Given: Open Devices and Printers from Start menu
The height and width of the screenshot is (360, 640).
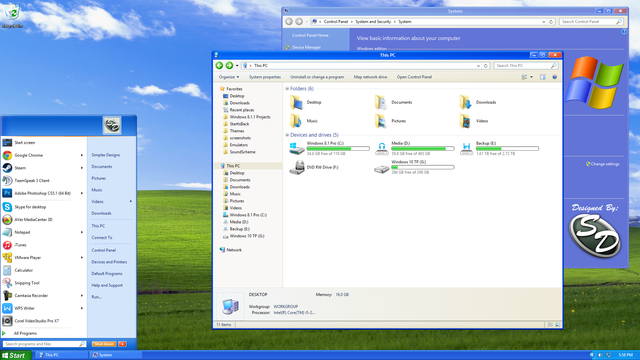Looking at the screenshot, I should click(109, 262).
